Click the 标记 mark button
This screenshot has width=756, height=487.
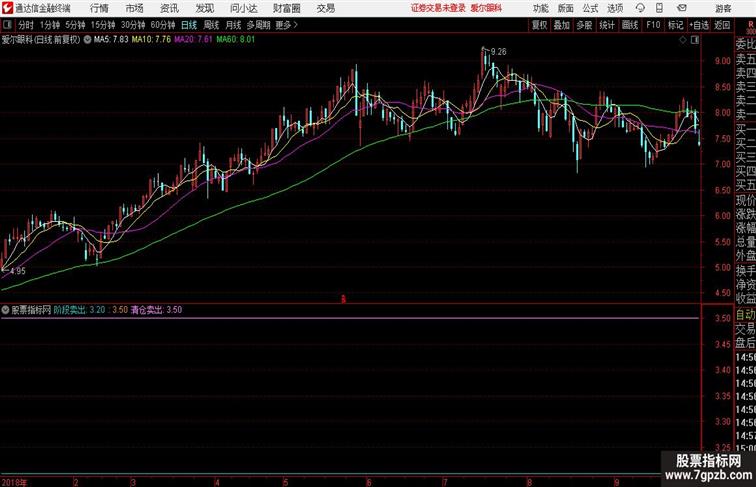tap(675, 25)
